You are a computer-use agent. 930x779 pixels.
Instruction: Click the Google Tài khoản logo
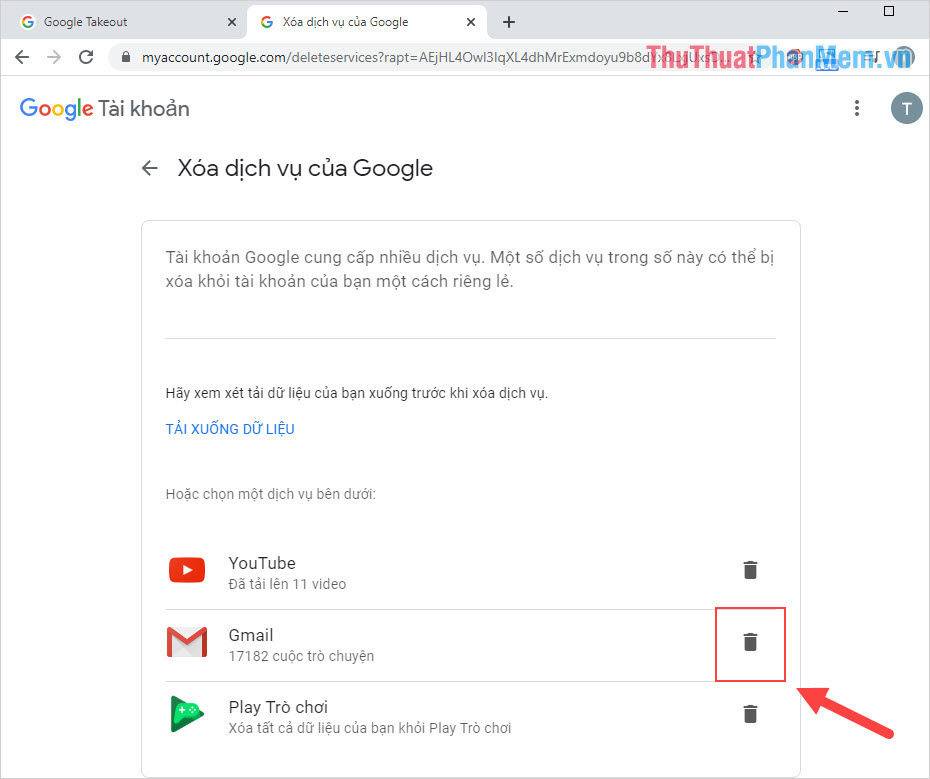click(x=104, y=109)
